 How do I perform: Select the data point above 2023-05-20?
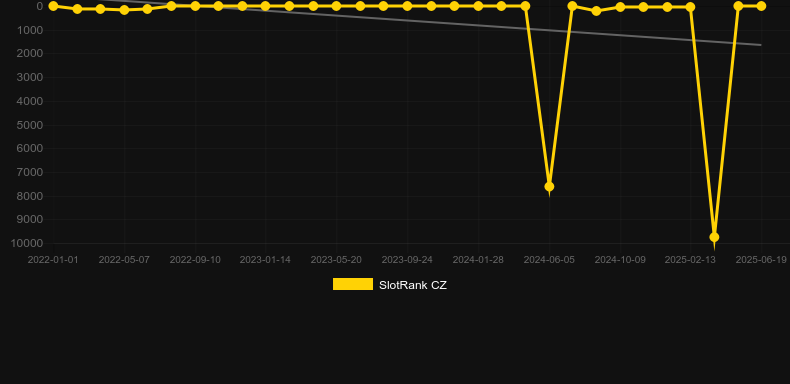336,6
